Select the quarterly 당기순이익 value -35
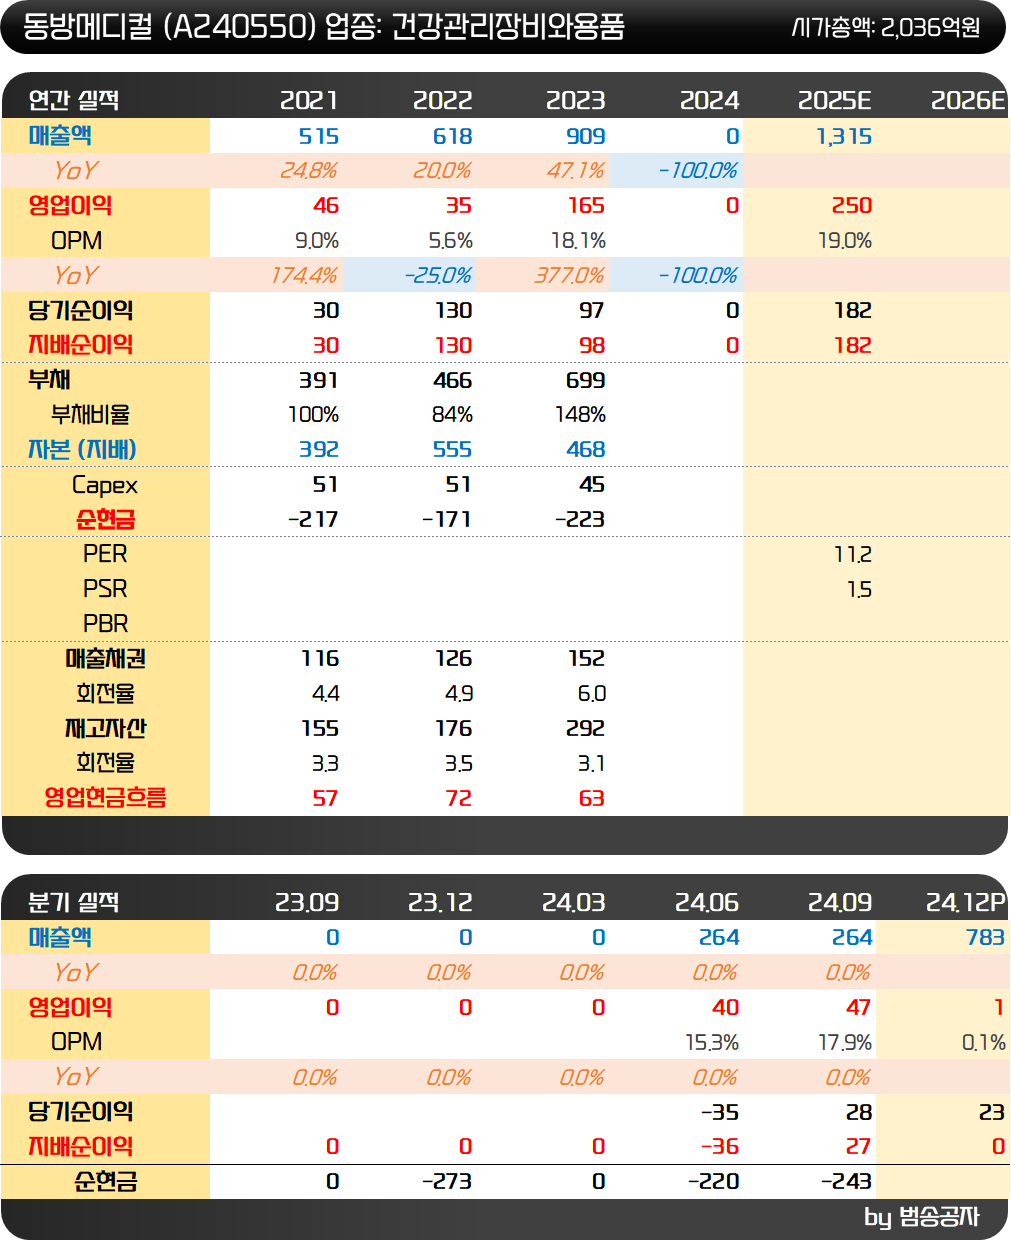This screenshot has width=1011, height=1240. click(720, 1112)
